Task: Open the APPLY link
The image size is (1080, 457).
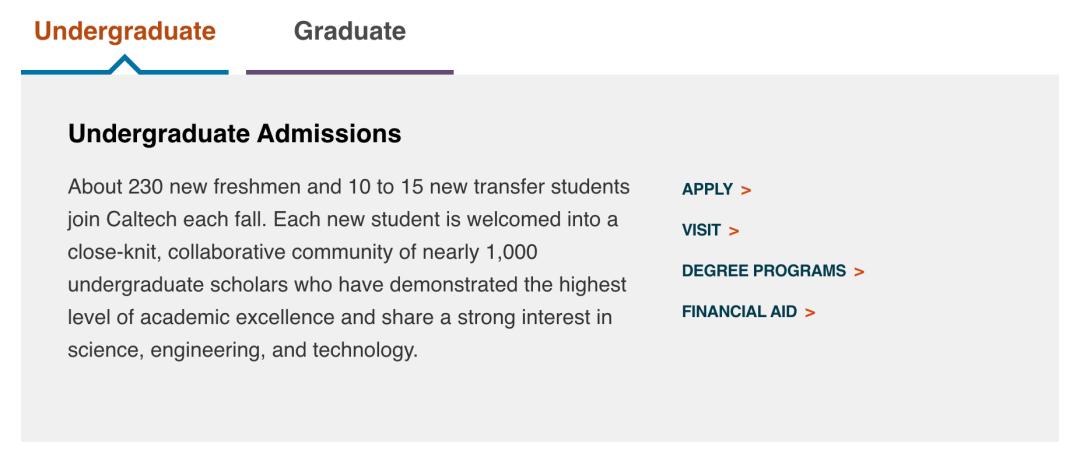Action: [707, 189]
